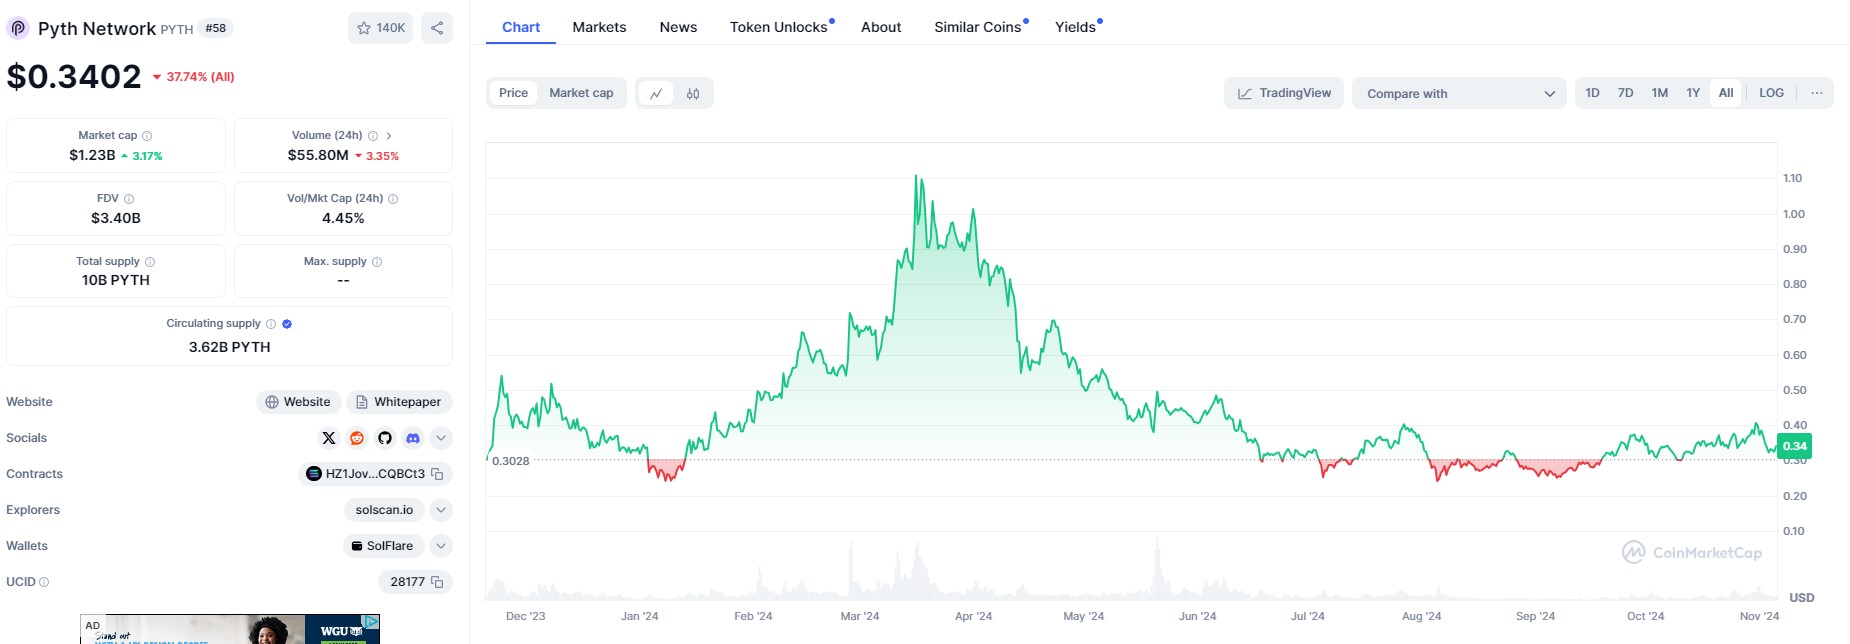The image size is (1850, 644).
Task: Click the current price tag 0.34
Action: click(x=1795, y=446)
